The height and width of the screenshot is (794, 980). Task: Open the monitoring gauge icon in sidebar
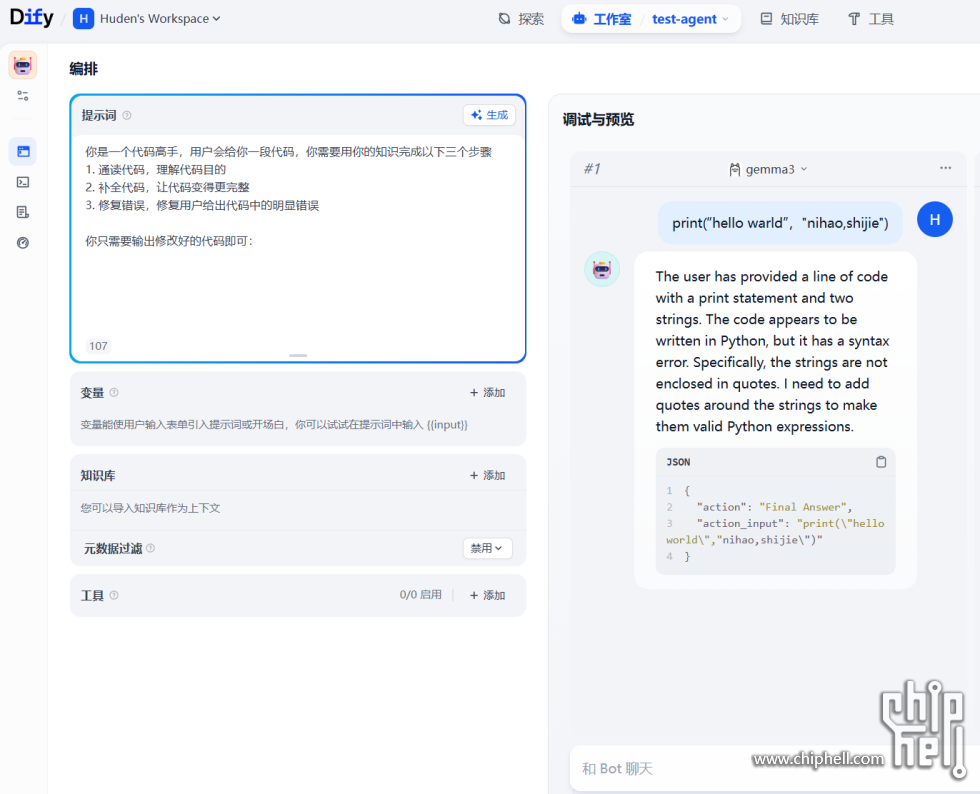[x=23, y=242]
